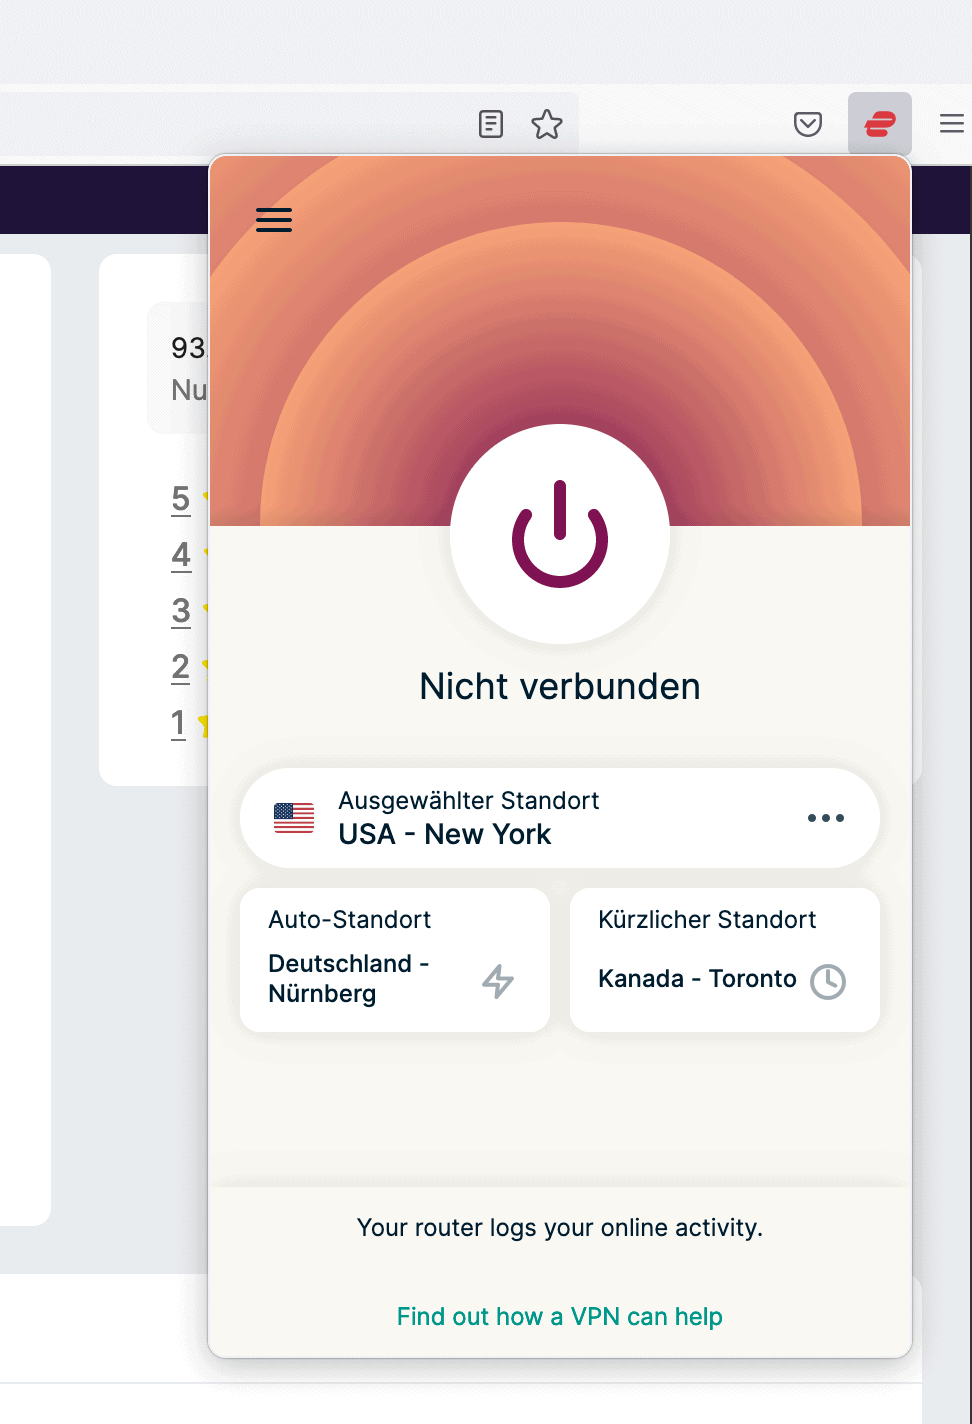Screen dimensions: 972x1424
Task: Click the clock recent location icon
Action: pyautogui.click(x=828, y=982)
